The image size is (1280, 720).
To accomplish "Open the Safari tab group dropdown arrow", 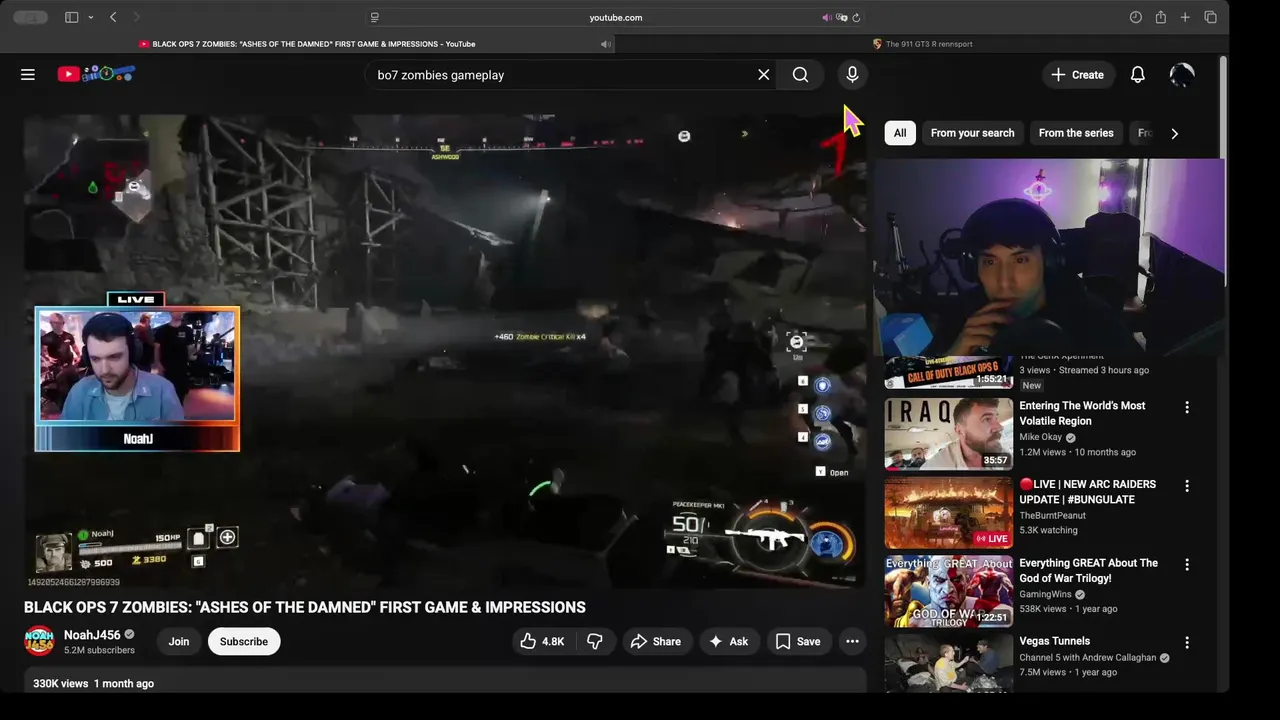I will tap(91, 17).
